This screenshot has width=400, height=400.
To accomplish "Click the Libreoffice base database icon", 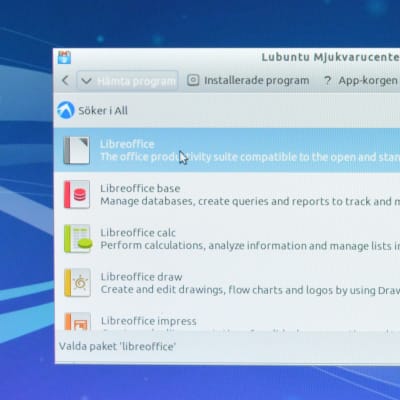I will (77, 195).
